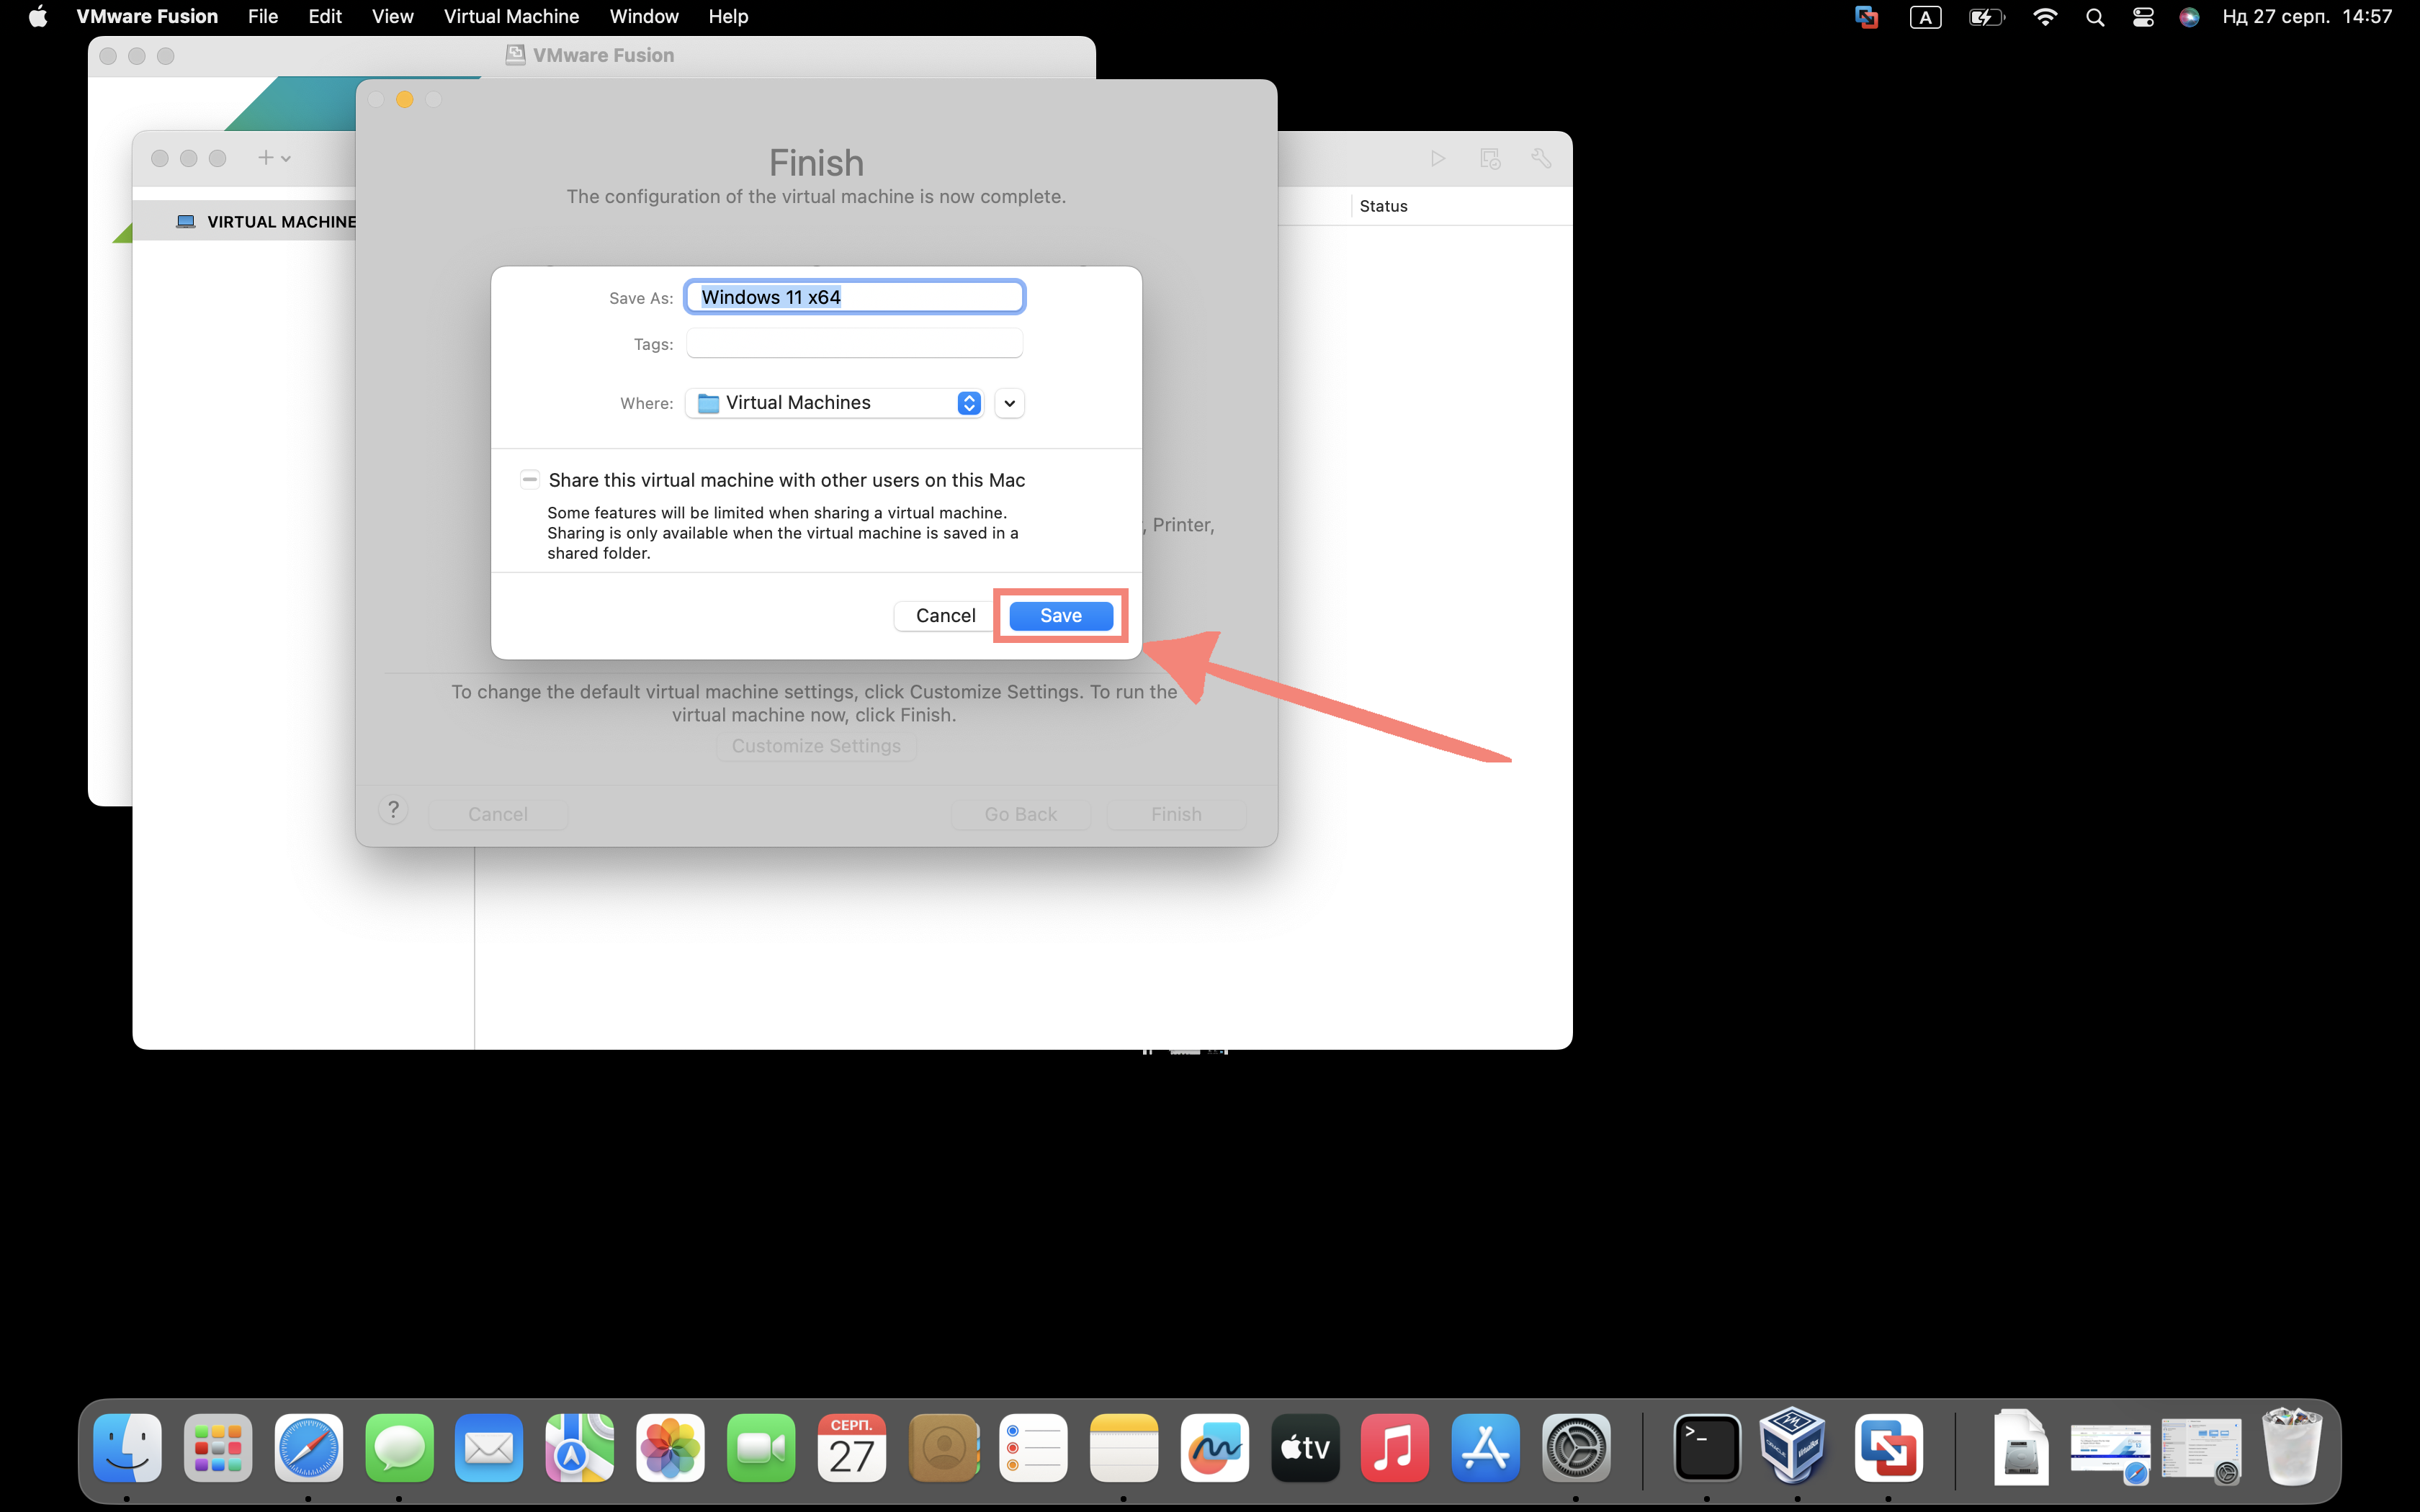Viewport: 2420px width, 1512px height.
Task: Open the disk image file in Dock
Action: point(2020,1446)
